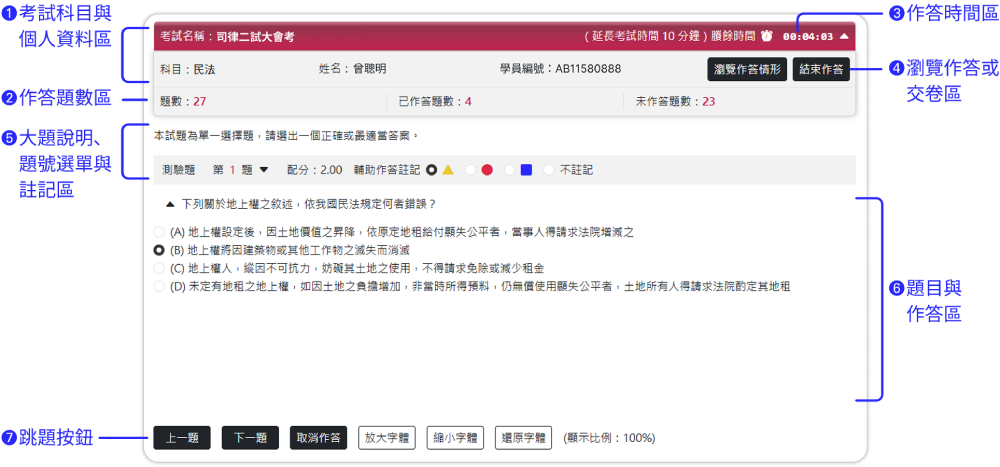Viewport: 1000px width, 467px height.
Task: Reset the font size with 還原字體
Action: tap(523, 438)
